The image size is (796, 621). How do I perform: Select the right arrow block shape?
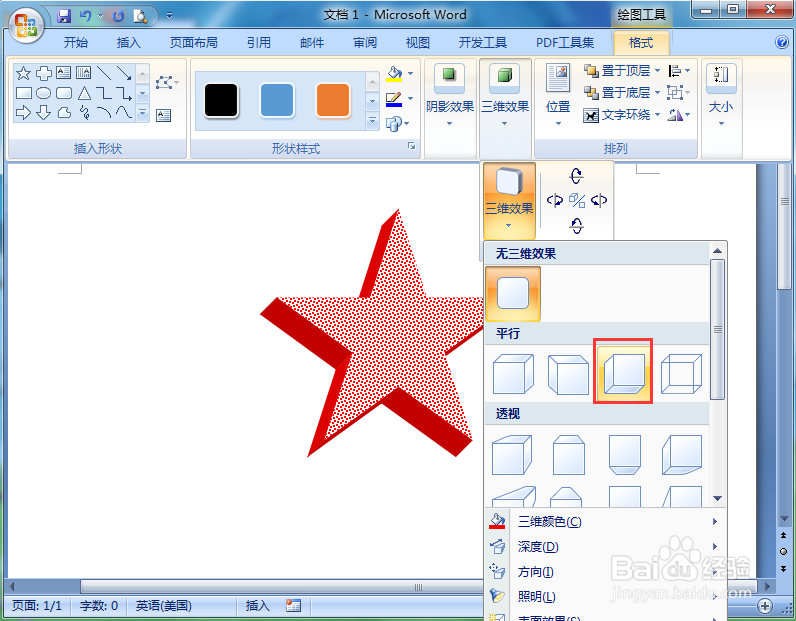23,112
